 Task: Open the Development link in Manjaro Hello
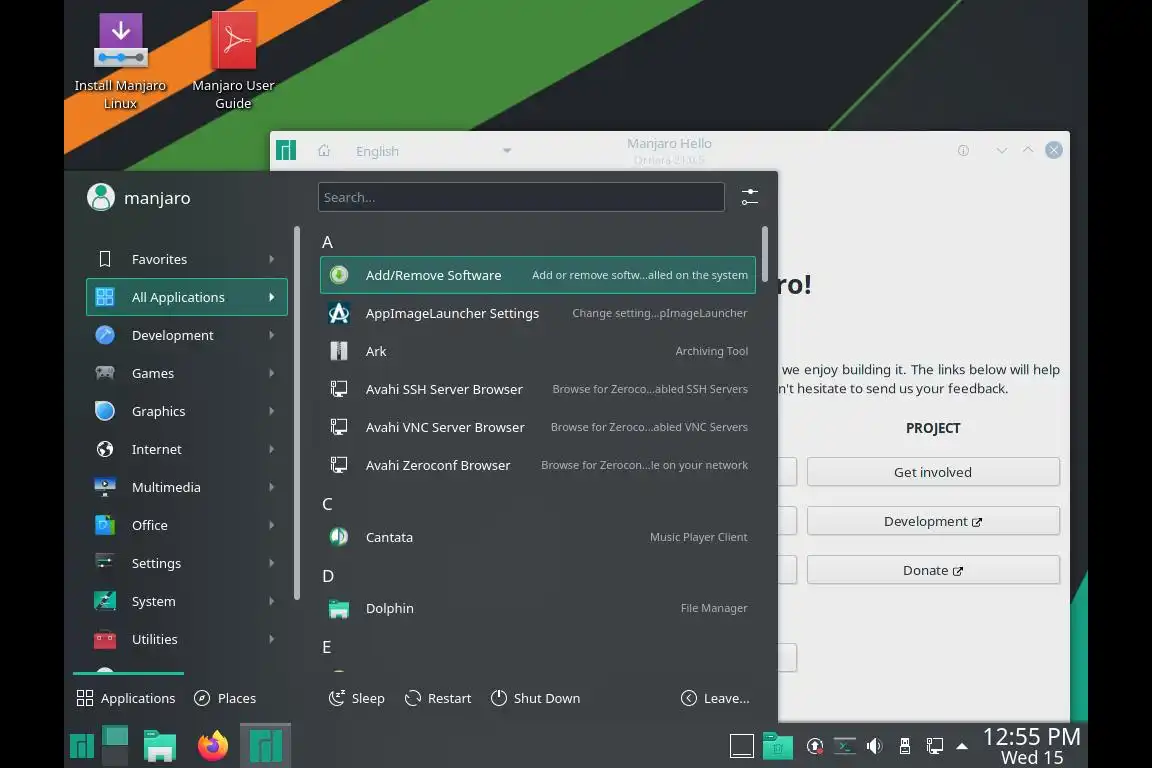click(x=933, y=521)
